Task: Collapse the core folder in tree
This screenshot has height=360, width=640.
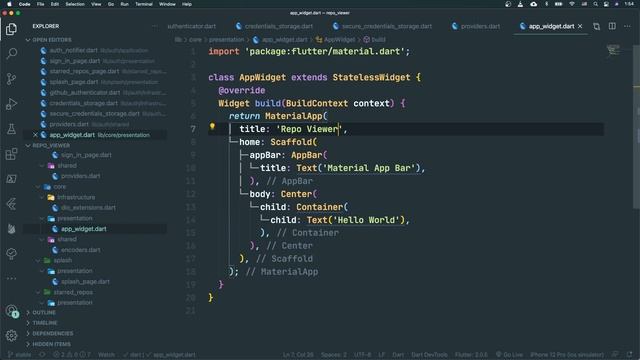Action: point(60,187)
